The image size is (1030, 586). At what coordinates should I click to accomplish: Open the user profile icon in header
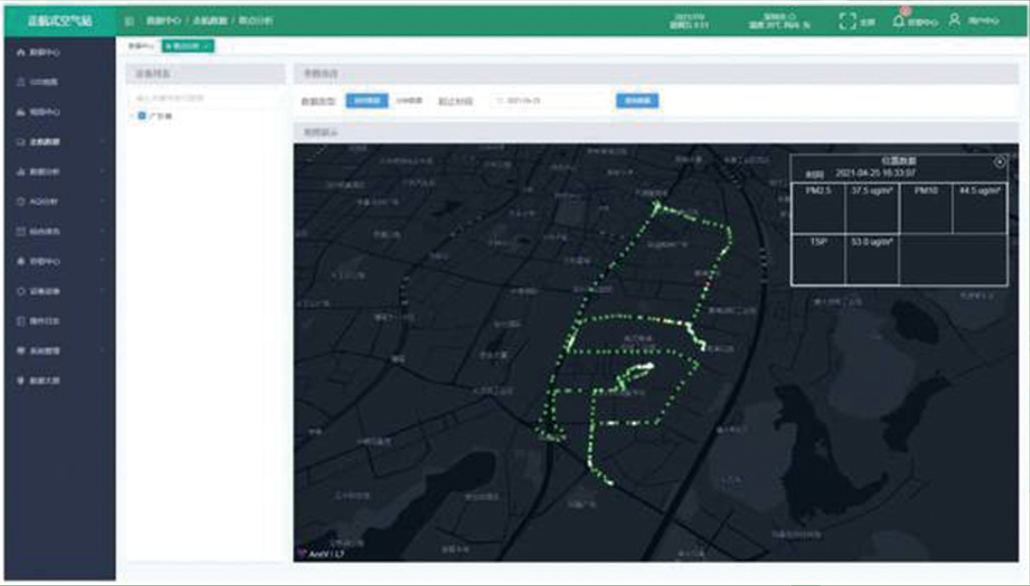coord(955,21)
